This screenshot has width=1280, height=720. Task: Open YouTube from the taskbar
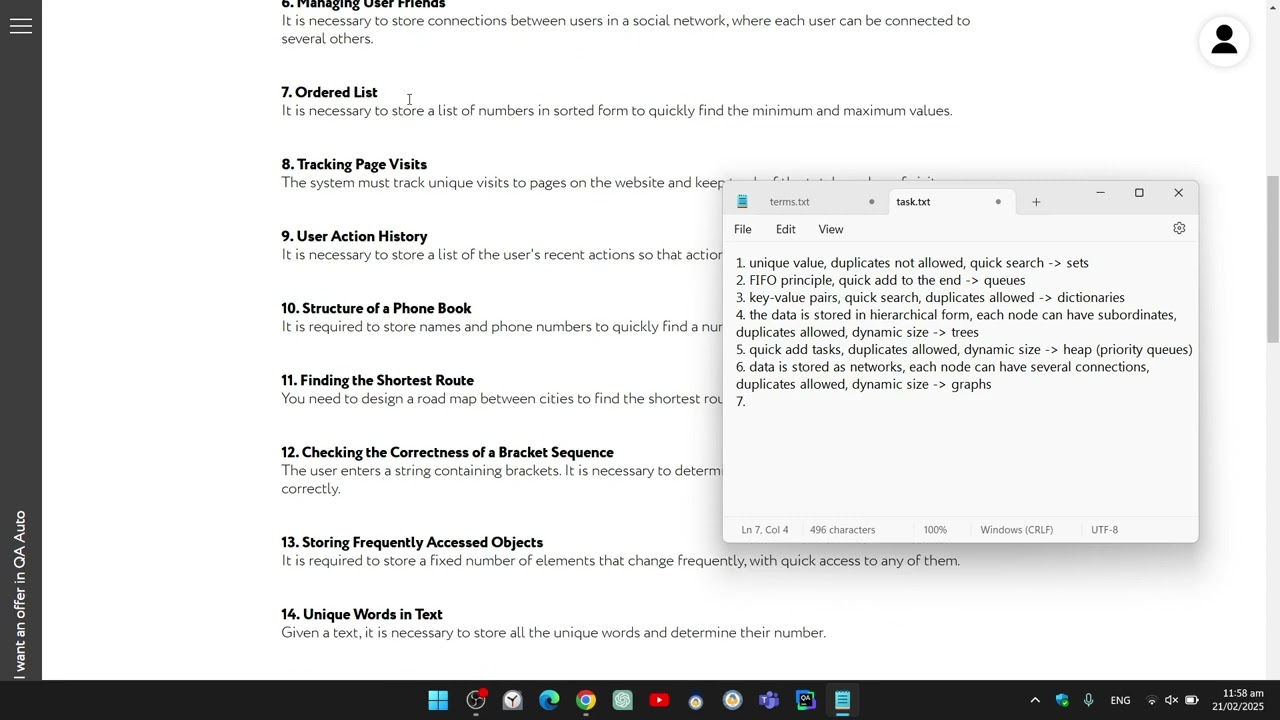tap(659, 700)
